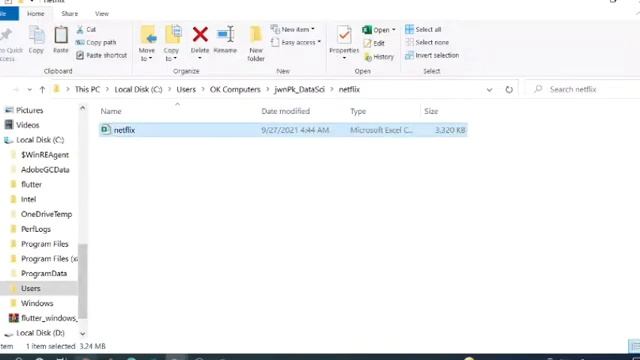Open the File menu tab
The image size is (640, 360).
[8, 13]
